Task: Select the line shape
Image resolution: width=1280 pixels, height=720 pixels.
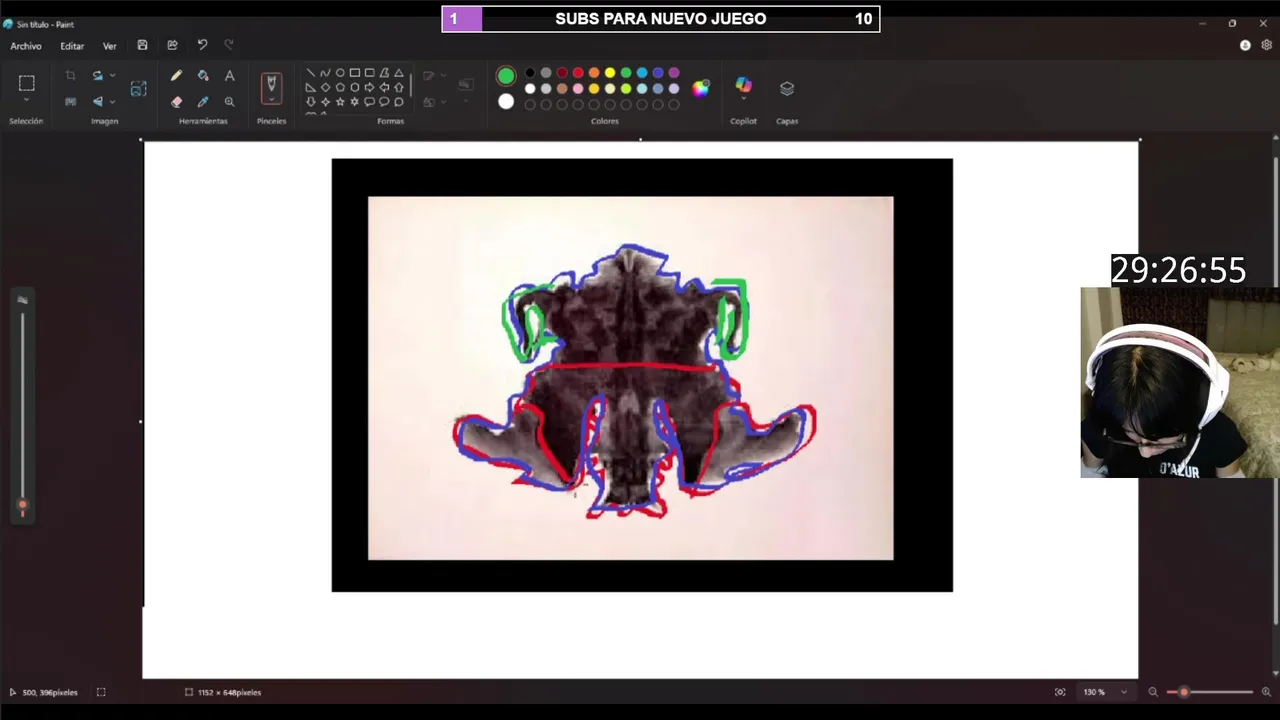Action: 310,73
